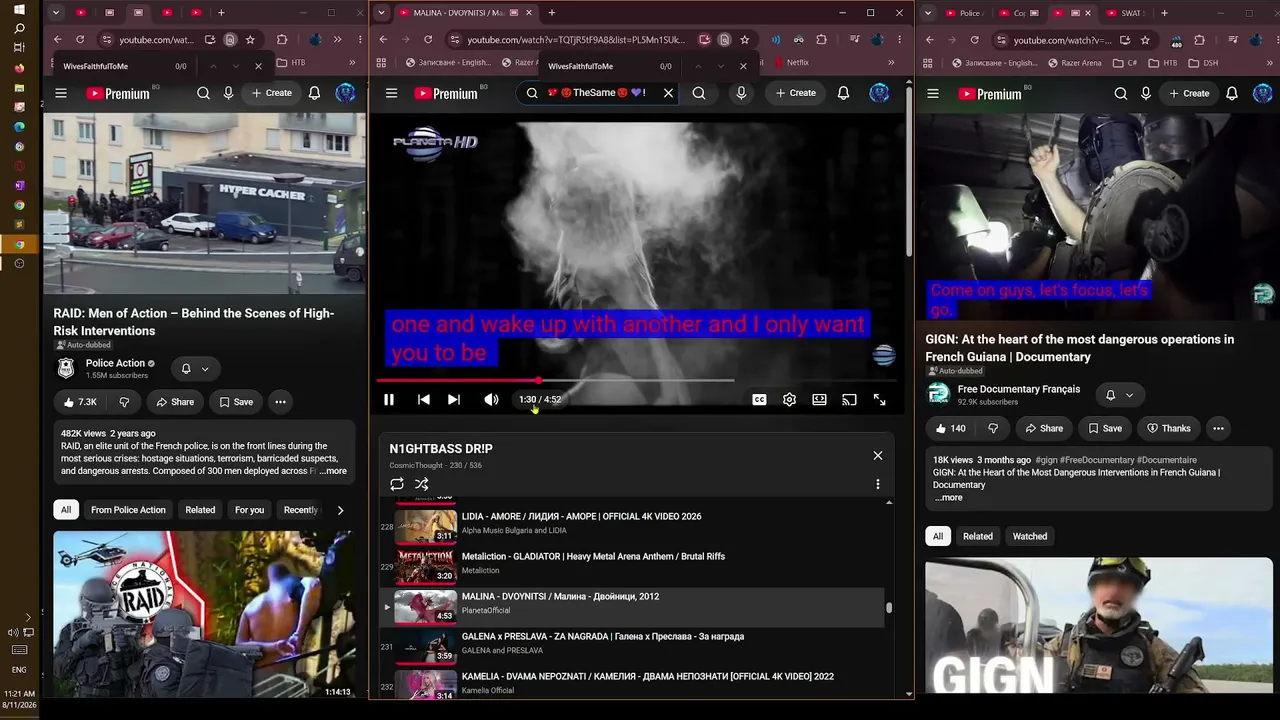Dislike the RAID: Men of Action video
The height and width of the screenshot is (720, 1280).
124,402
